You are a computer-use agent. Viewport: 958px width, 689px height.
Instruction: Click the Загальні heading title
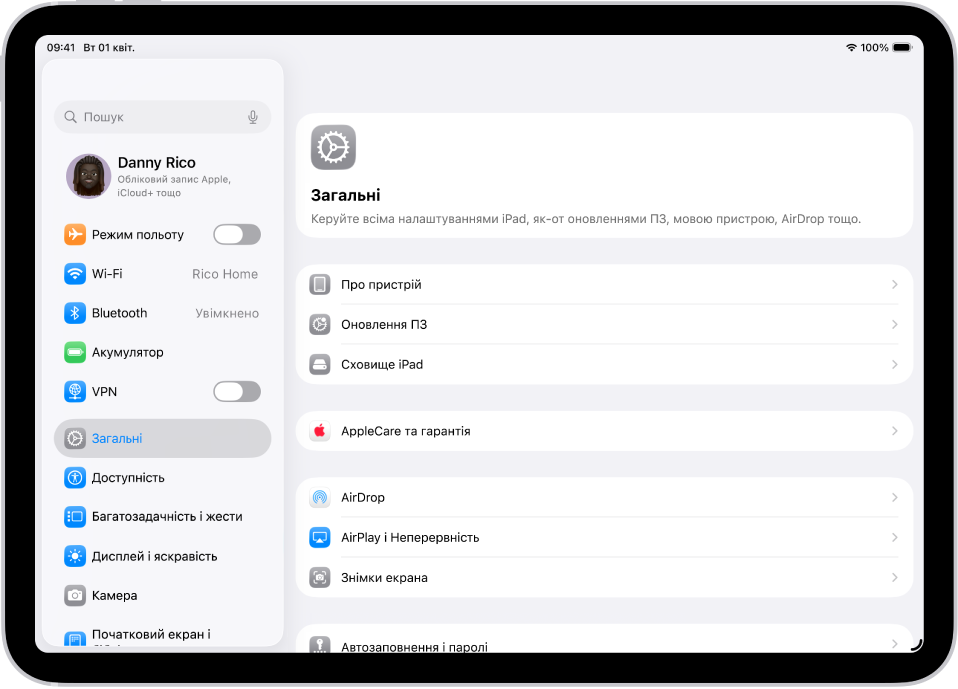click(x=345, y=195)
